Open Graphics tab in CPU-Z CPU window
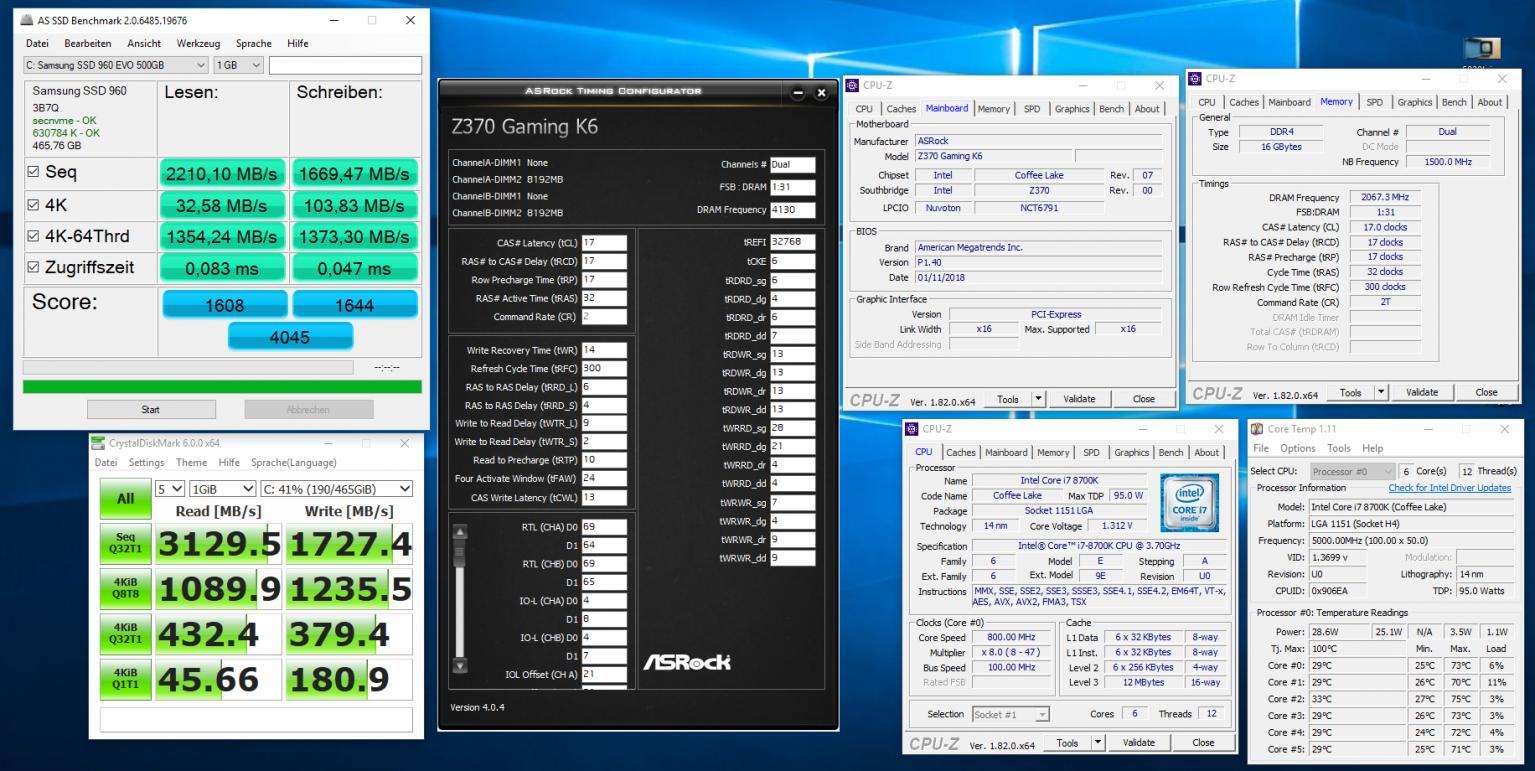This screenshot has width=1535, height=771. pyautogui.click(x=1131, y=452)
